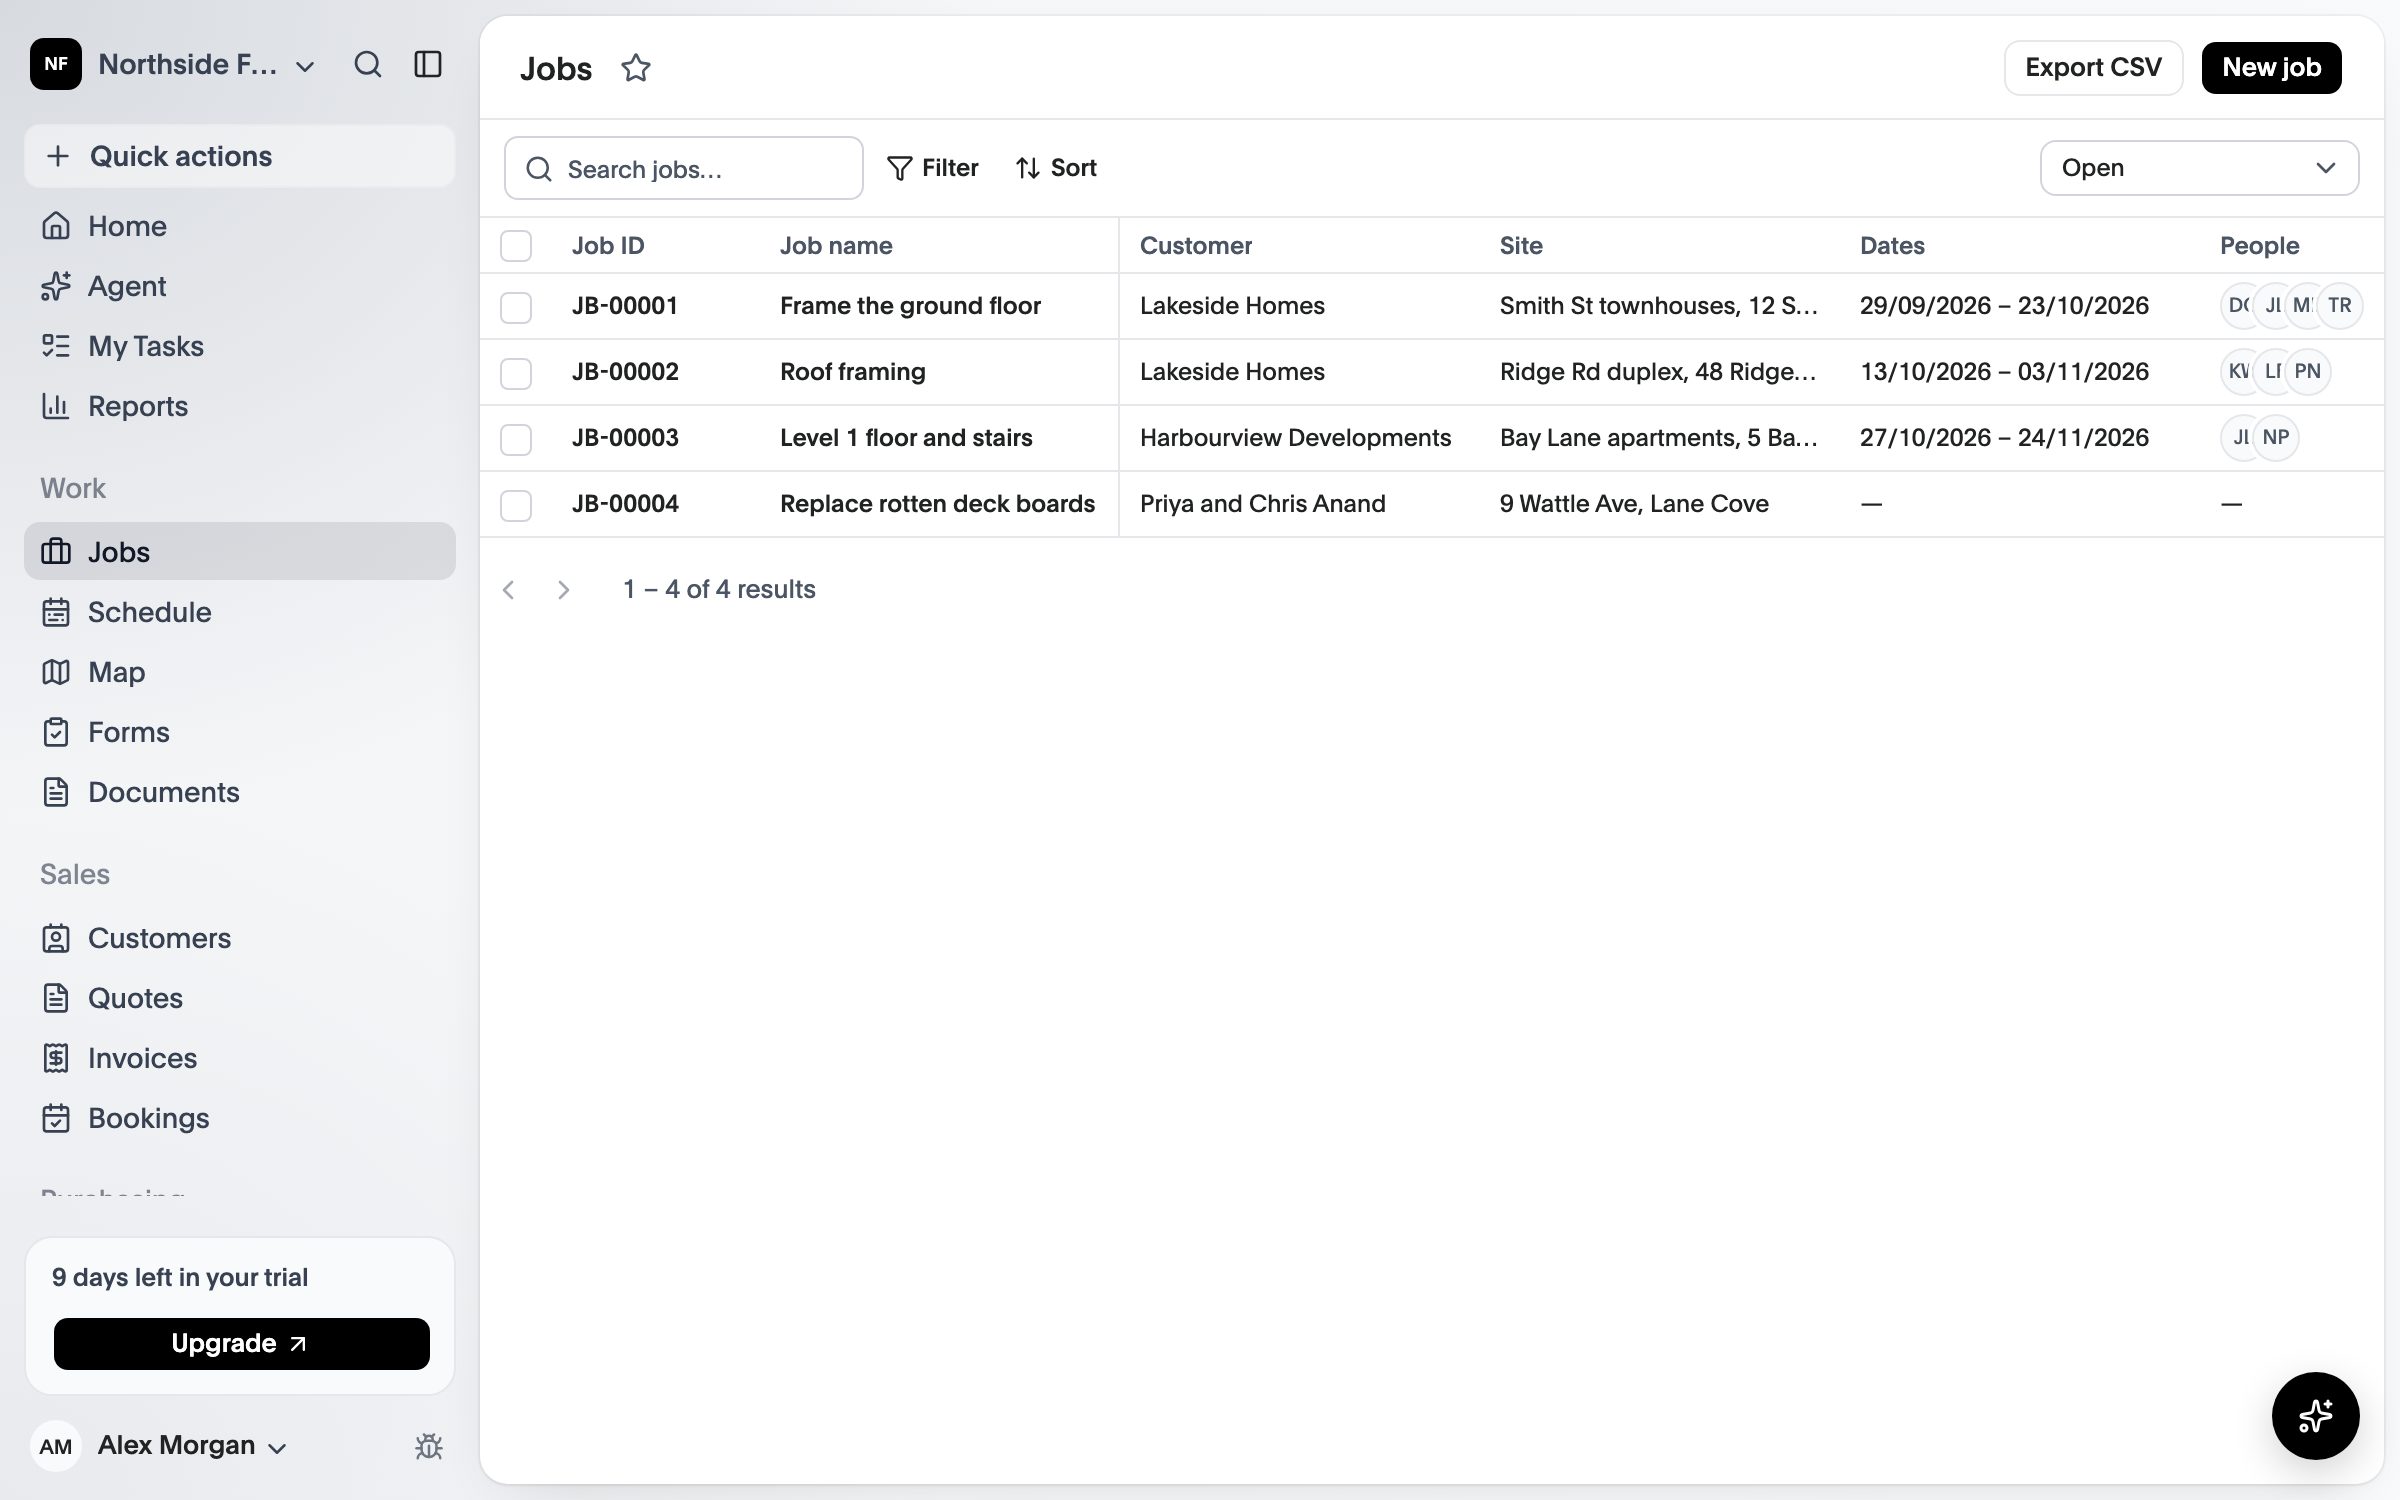Open the Sort options
The height and width of the screenshot is (1500, 2400).
point(1056,168)
